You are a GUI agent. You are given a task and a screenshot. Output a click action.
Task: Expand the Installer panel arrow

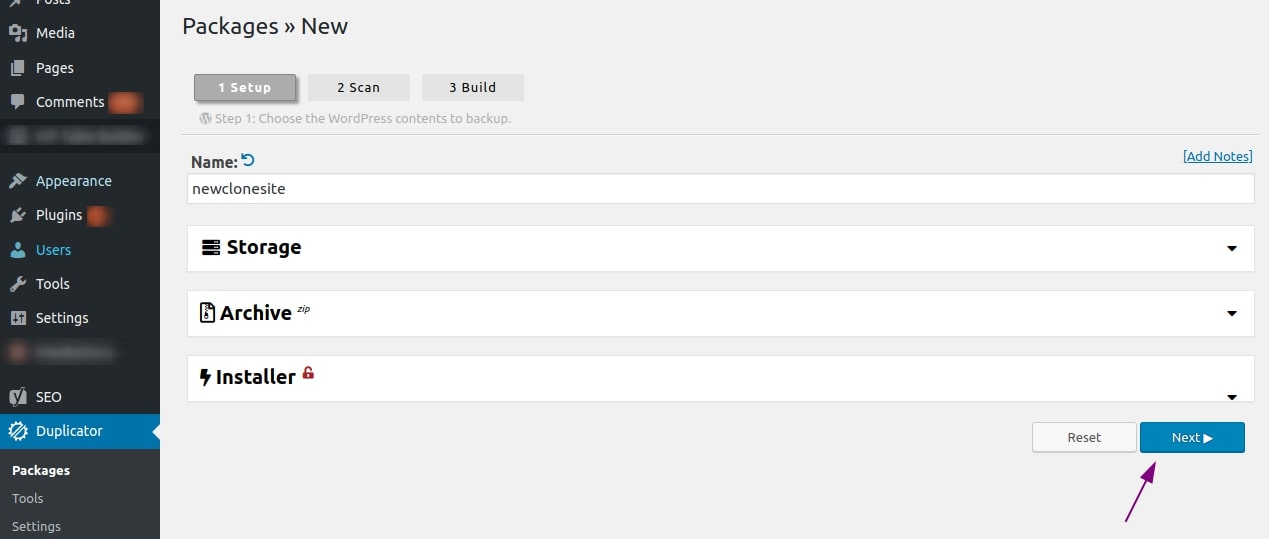(x=1232, y=397)
